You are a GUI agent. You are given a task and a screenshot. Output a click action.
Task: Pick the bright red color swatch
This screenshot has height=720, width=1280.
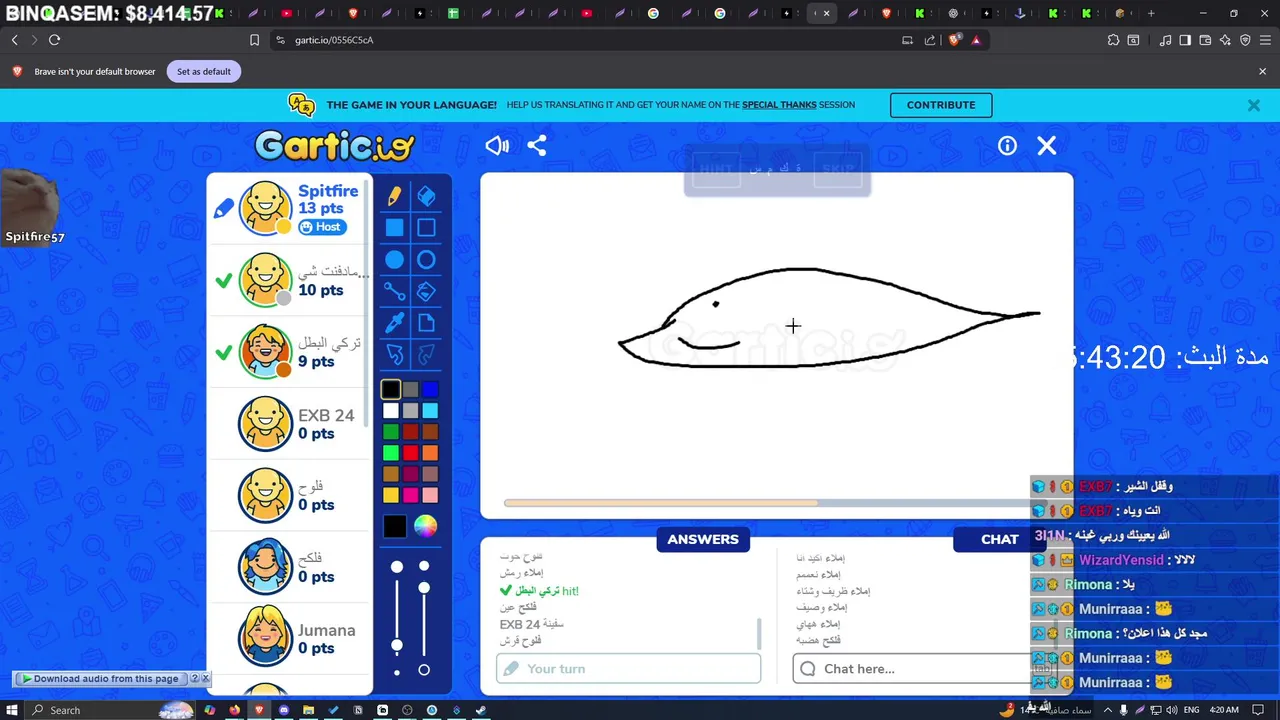point(410,453)
